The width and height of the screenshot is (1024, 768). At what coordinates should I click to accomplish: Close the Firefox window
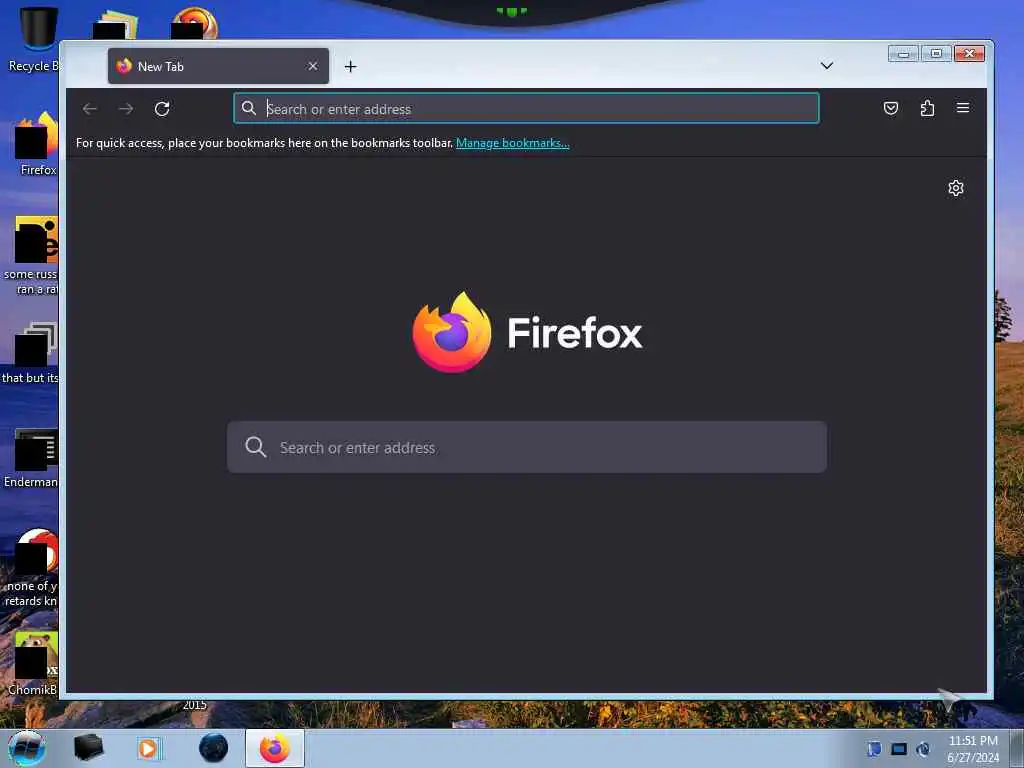click(969, 54)
